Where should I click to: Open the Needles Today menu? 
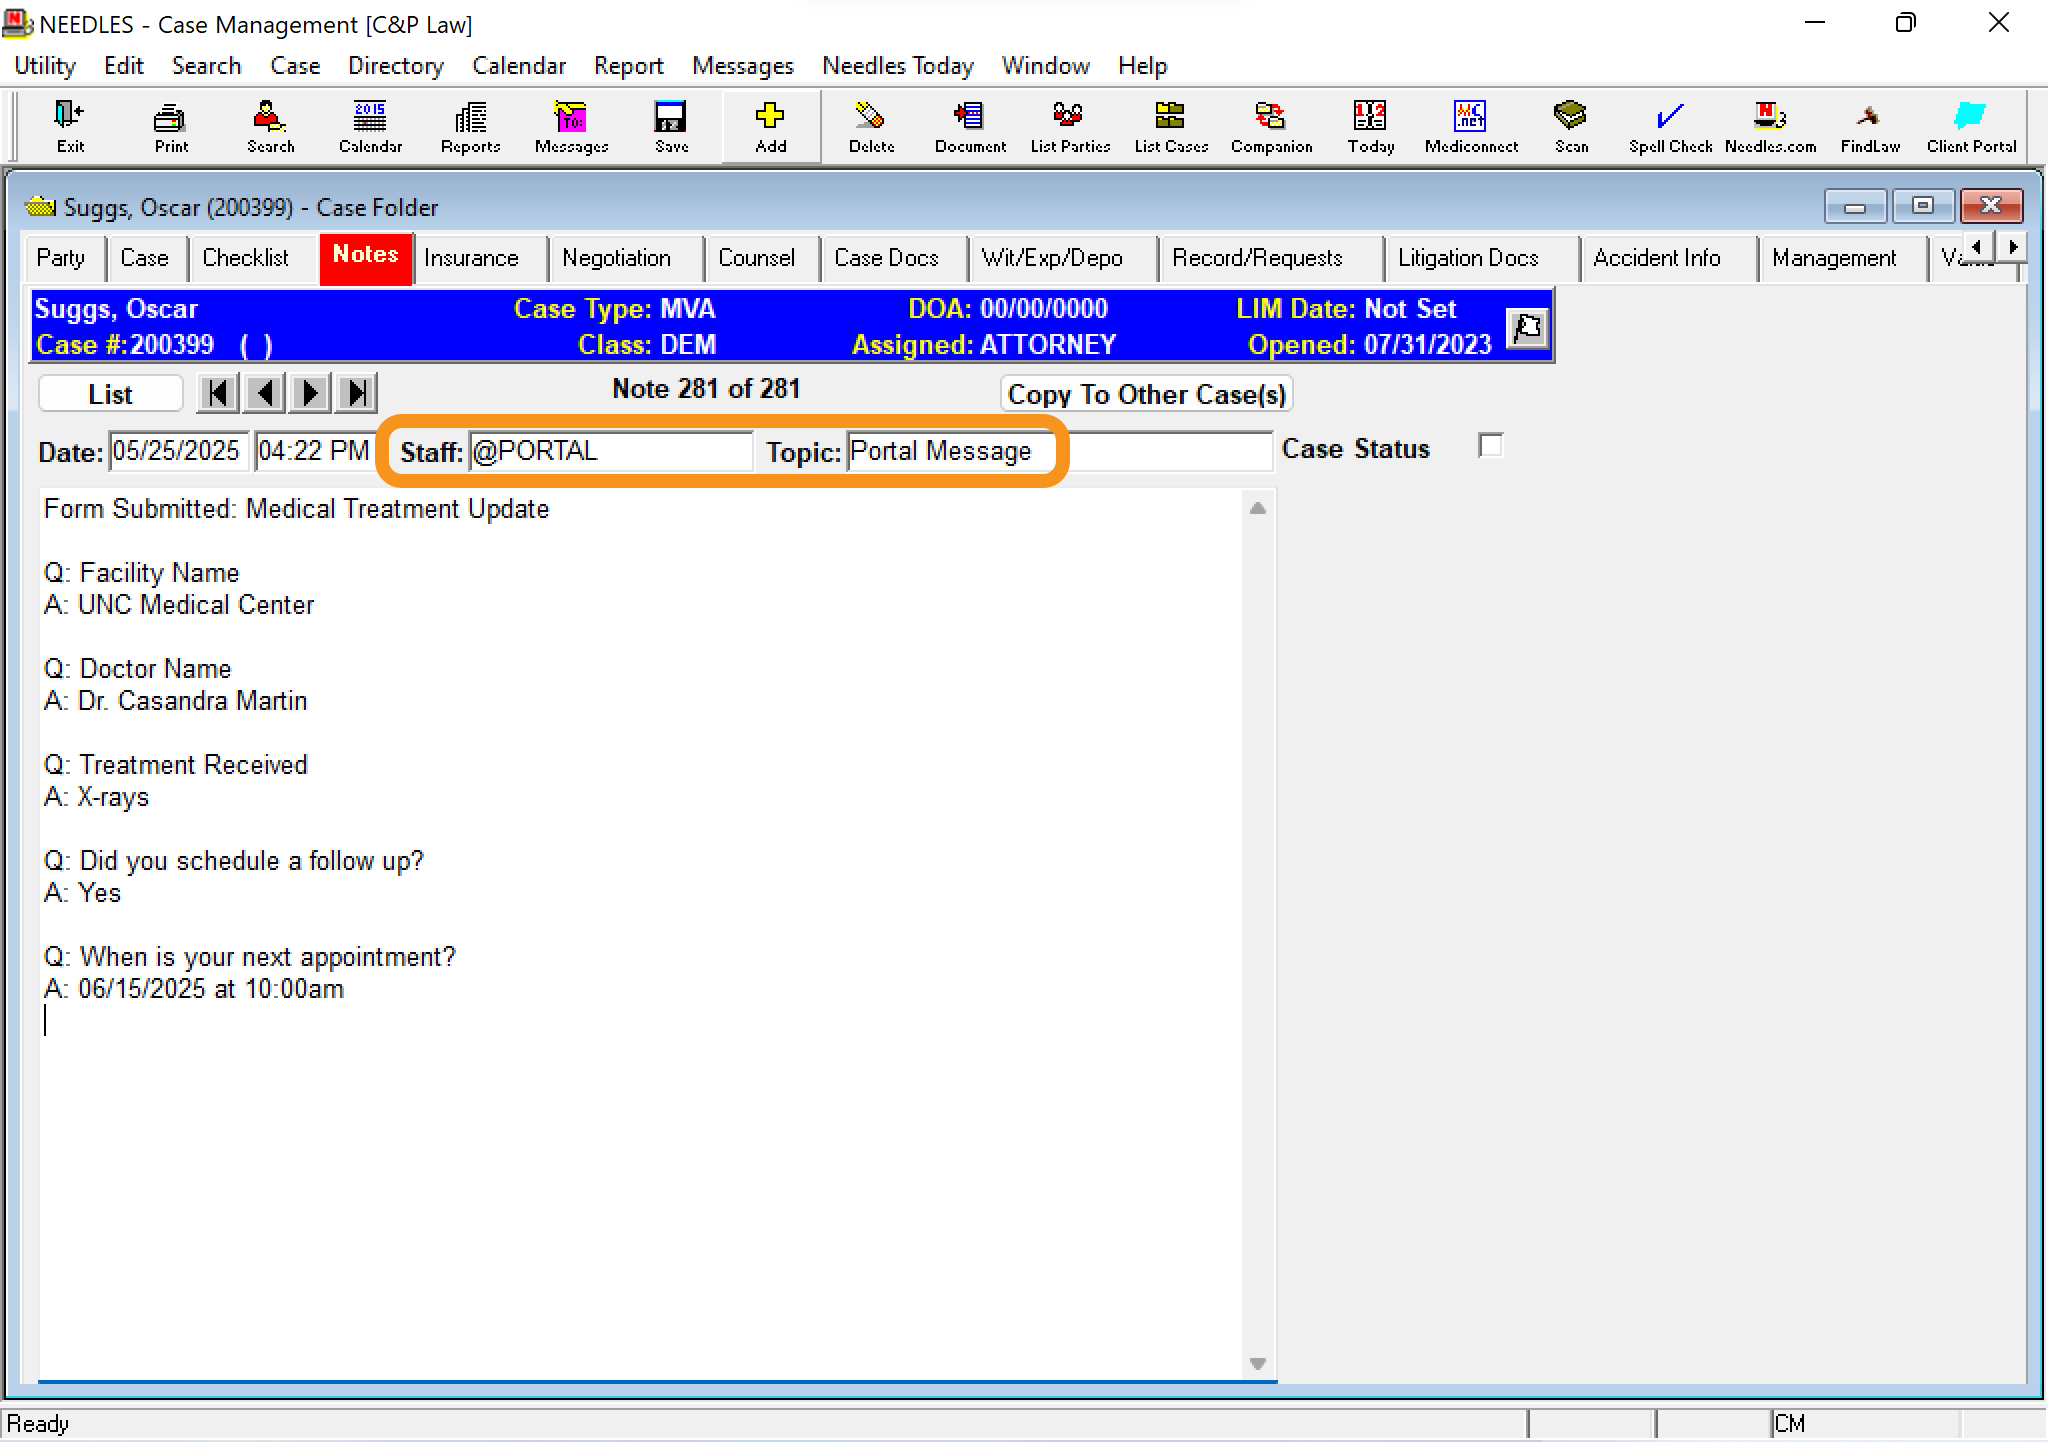coord(898,66)
